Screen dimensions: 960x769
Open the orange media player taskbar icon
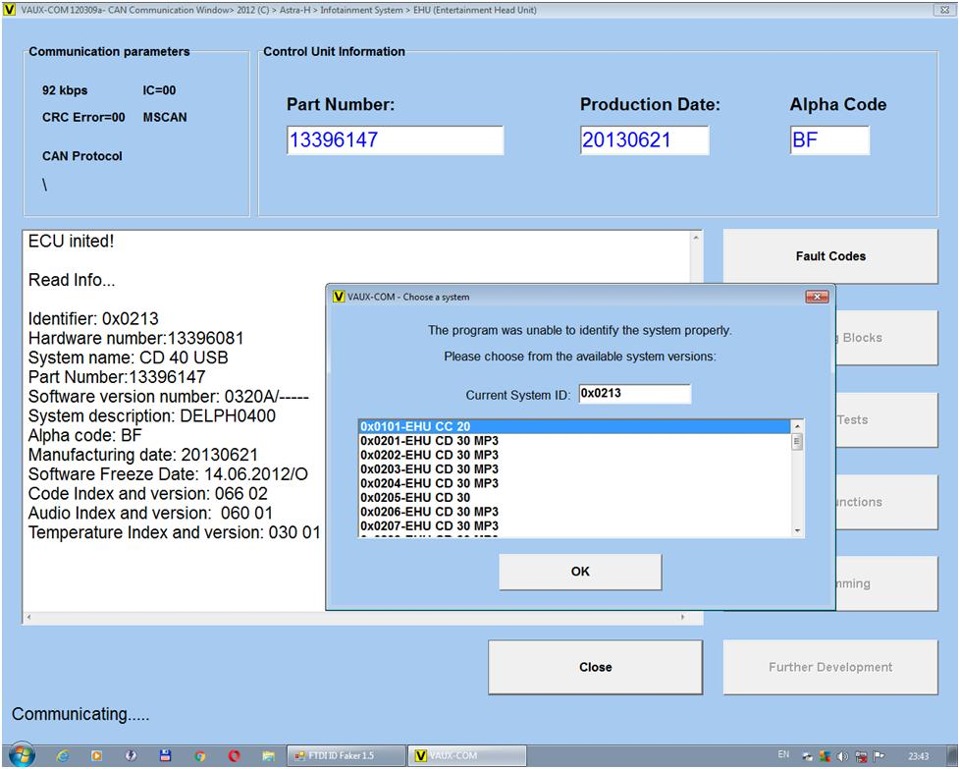pyautogui.click(x=97, y=756)
